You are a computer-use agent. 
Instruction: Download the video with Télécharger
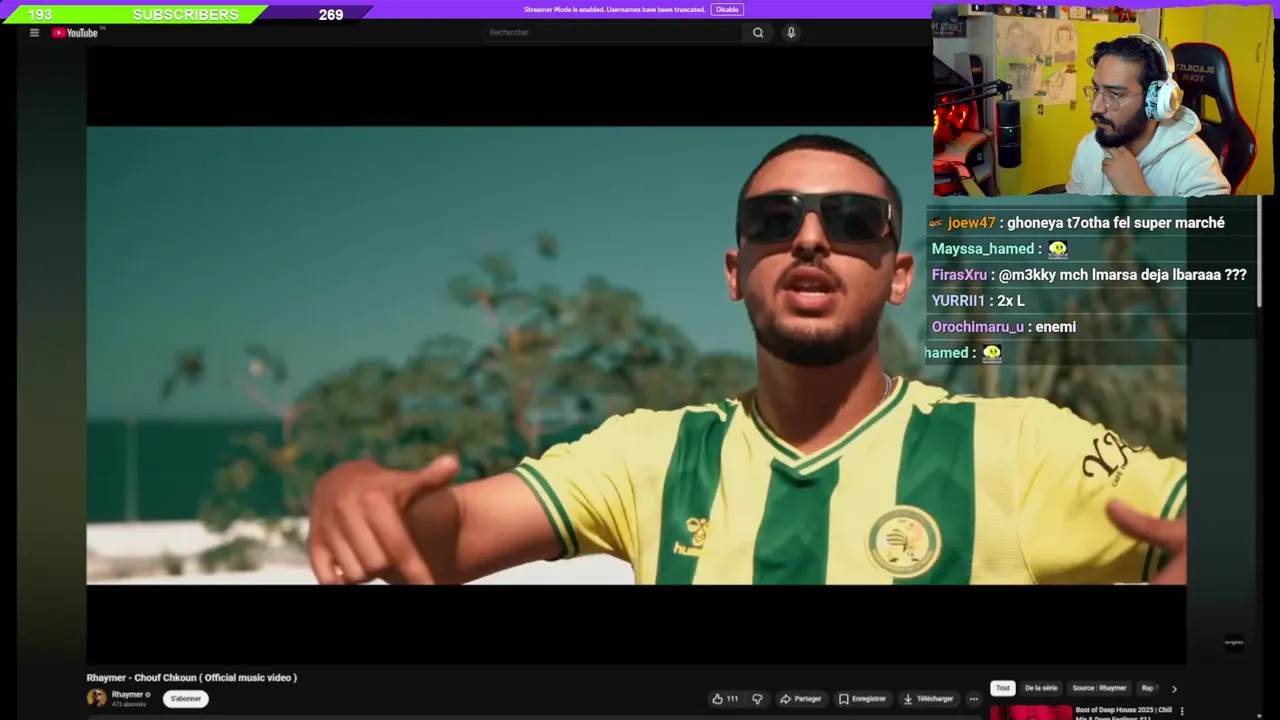pyautogui.click(x=928, y=699)
